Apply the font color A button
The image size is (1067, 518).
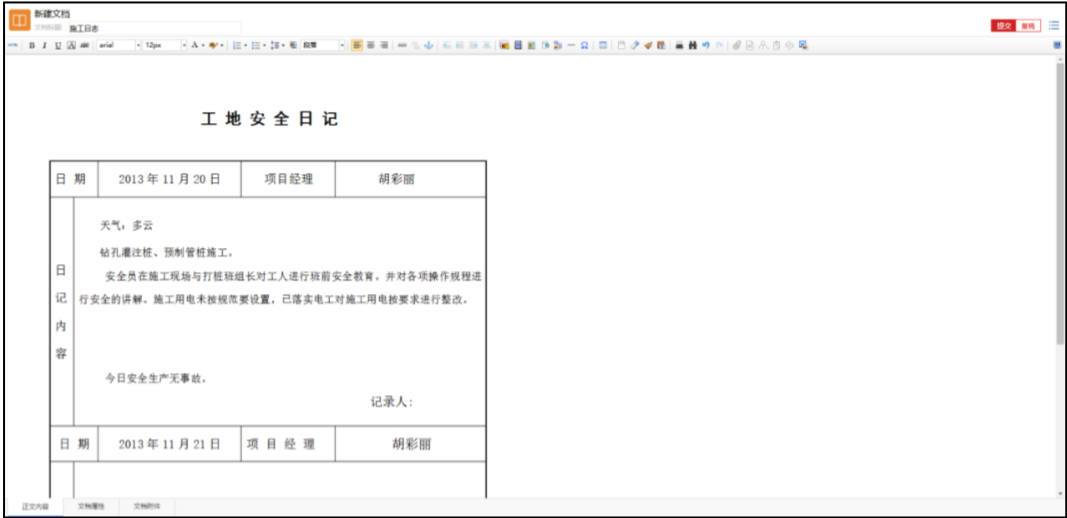point(194,46)
